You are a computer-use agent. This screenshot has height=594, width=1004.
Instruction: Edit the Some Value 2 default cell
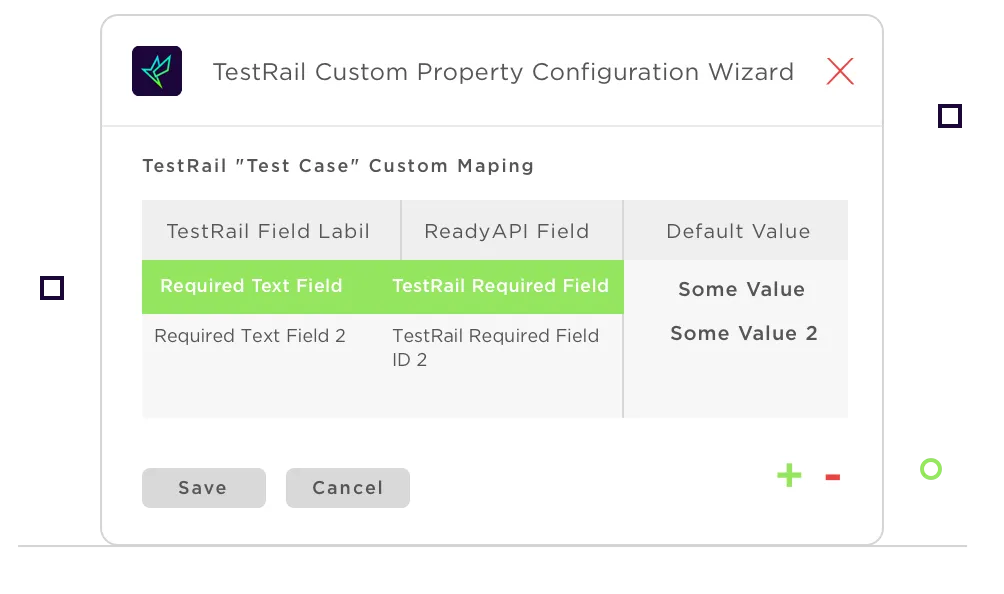pos(744,334)
